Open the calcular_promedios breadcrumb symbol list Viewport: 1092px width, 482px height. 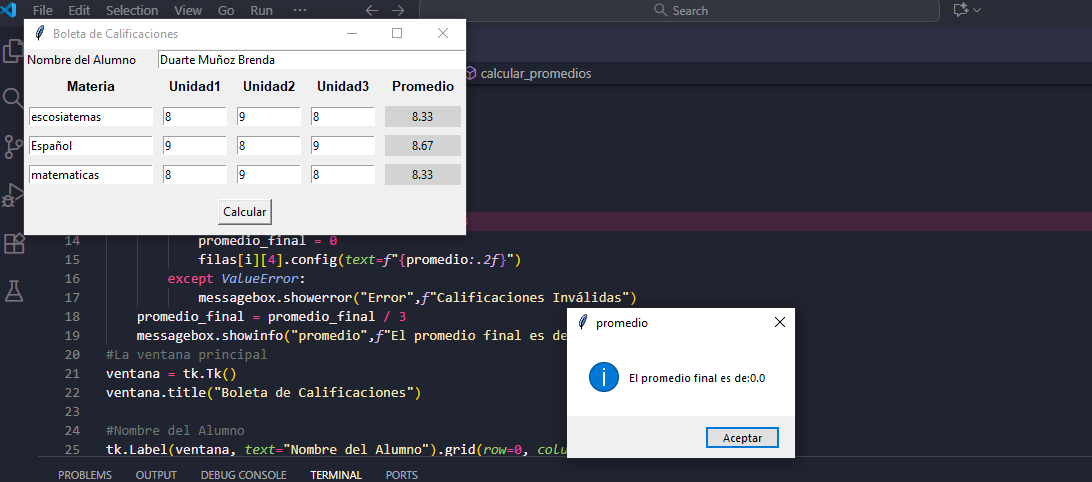(x=535, y=74)
